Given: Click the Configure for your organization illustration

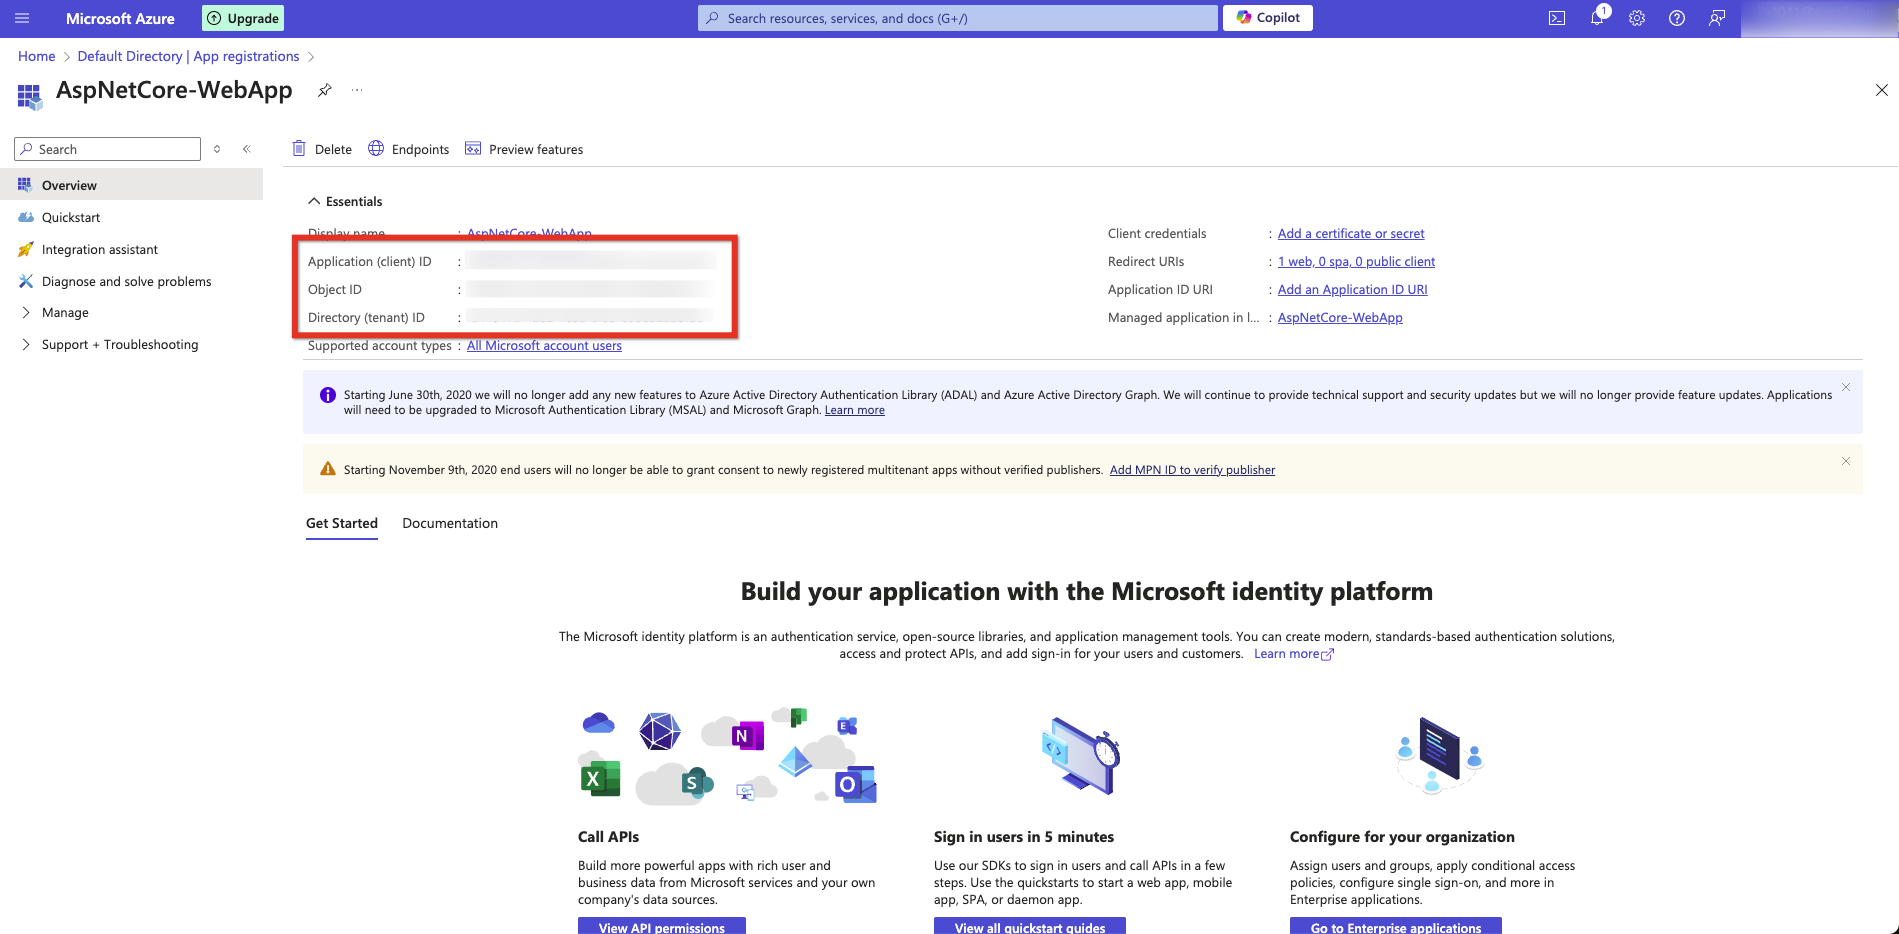Looking at the screenshot, I should click(x=1439, y=756).
